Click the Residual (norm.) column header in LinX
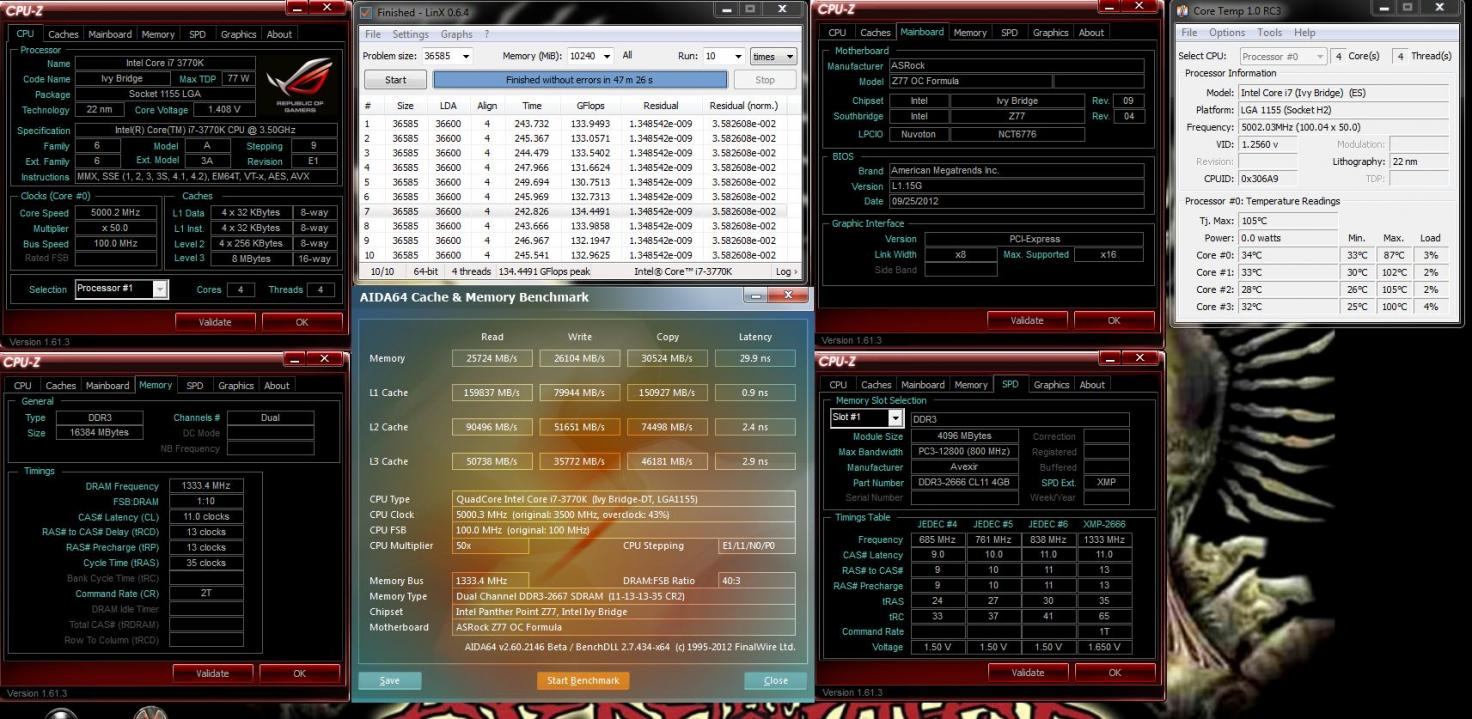This screenshot has width=1472, height=719. [x=743, y=105]
